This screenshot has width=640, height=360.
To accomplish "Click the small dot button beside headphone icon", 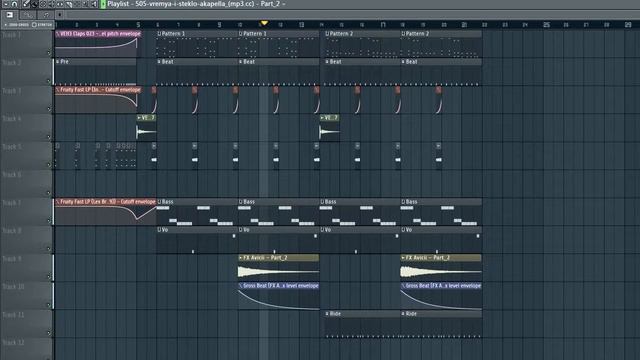I will [60, 15].
